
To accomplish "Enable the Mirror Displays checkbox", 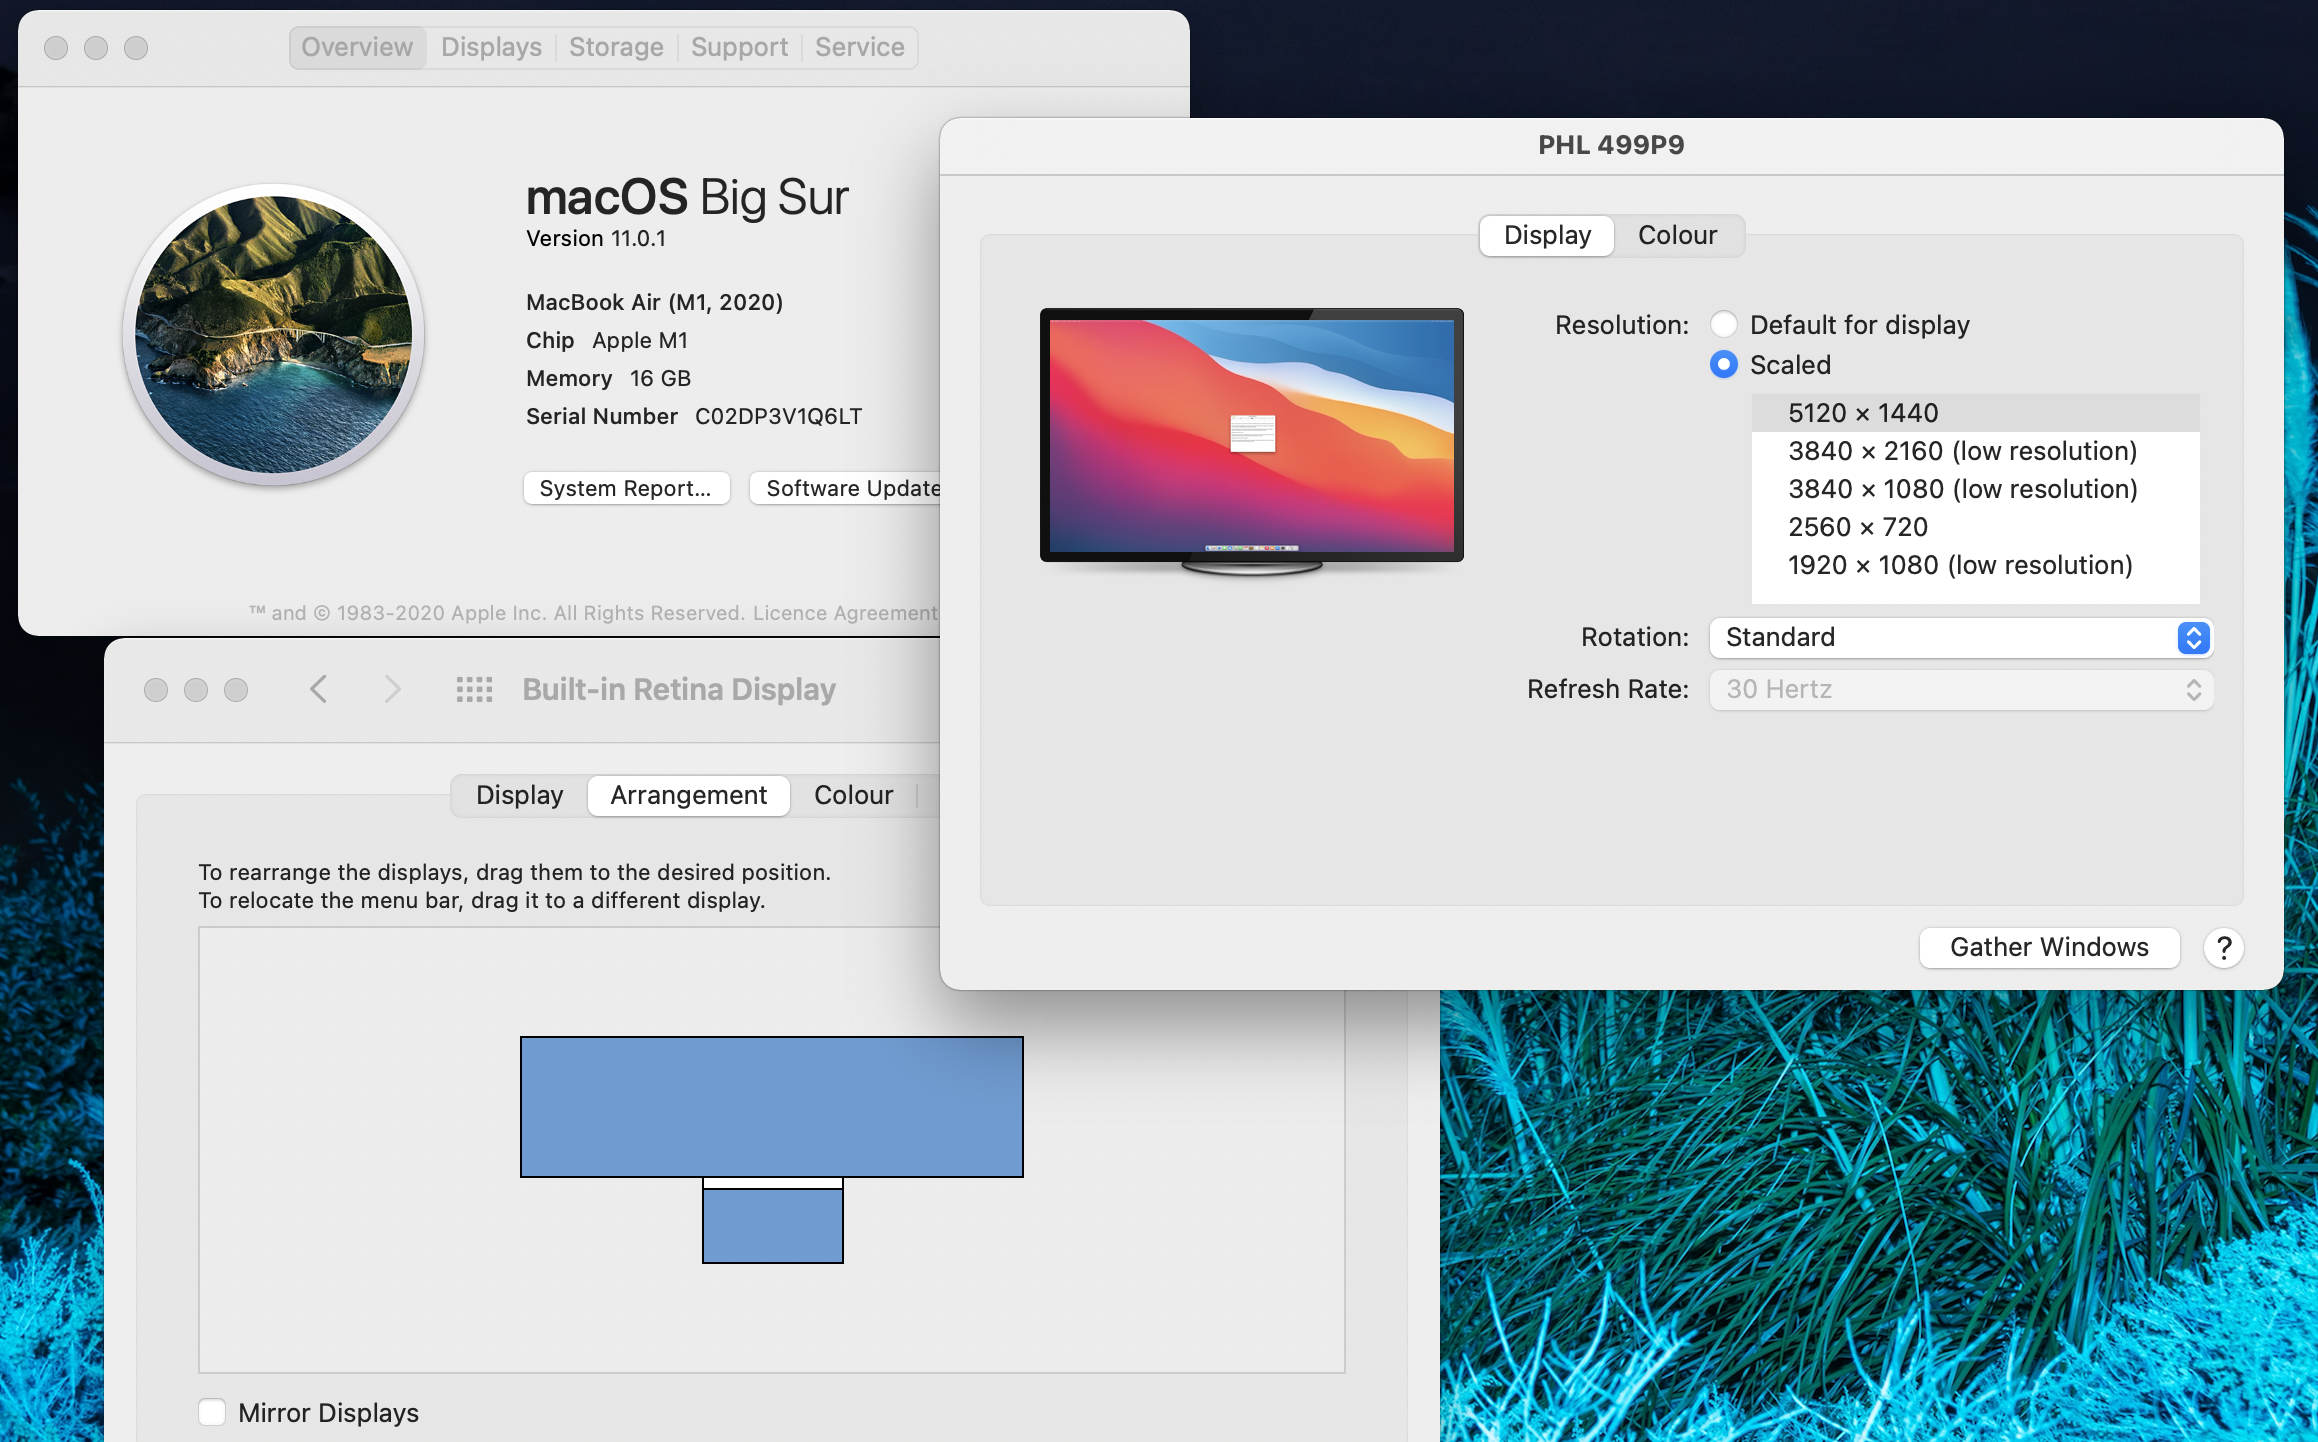I will 212,1412.
